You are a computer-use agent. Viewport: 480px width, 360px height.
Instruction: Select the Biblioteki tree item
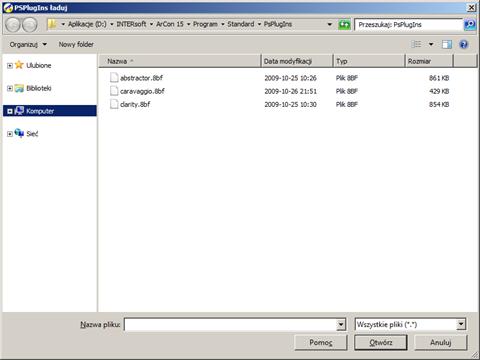[x=39, y=88]
